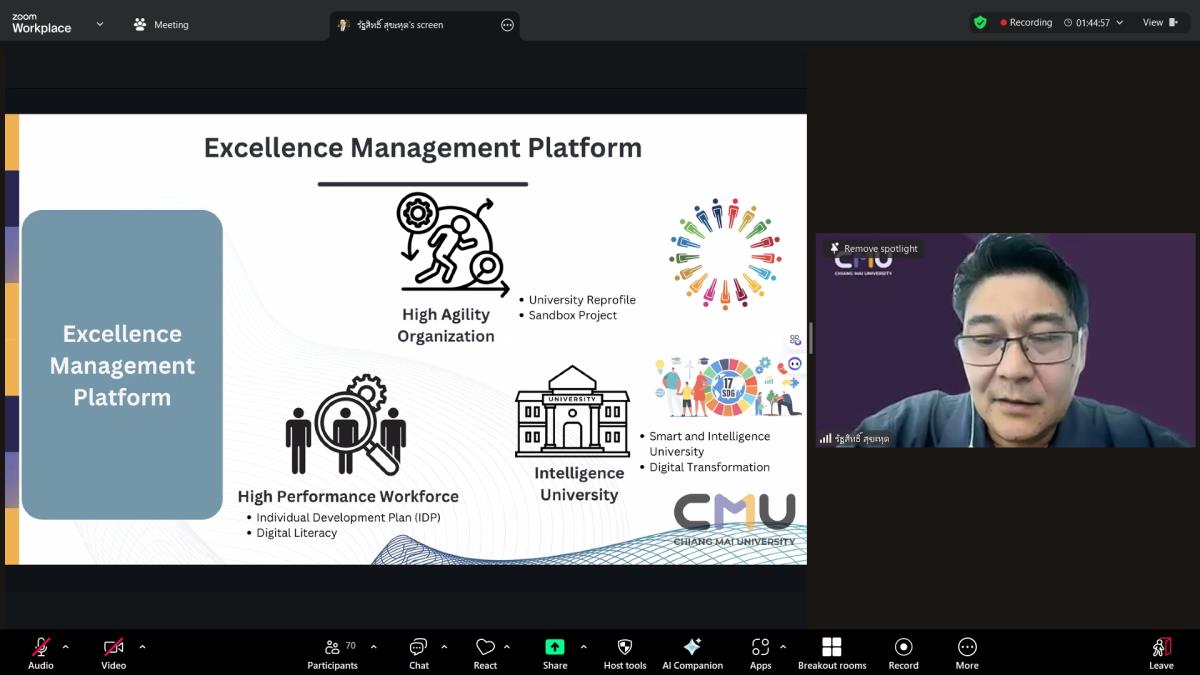
Task: Expand video options arrow beside Video
Action: [x=142, y=646]
